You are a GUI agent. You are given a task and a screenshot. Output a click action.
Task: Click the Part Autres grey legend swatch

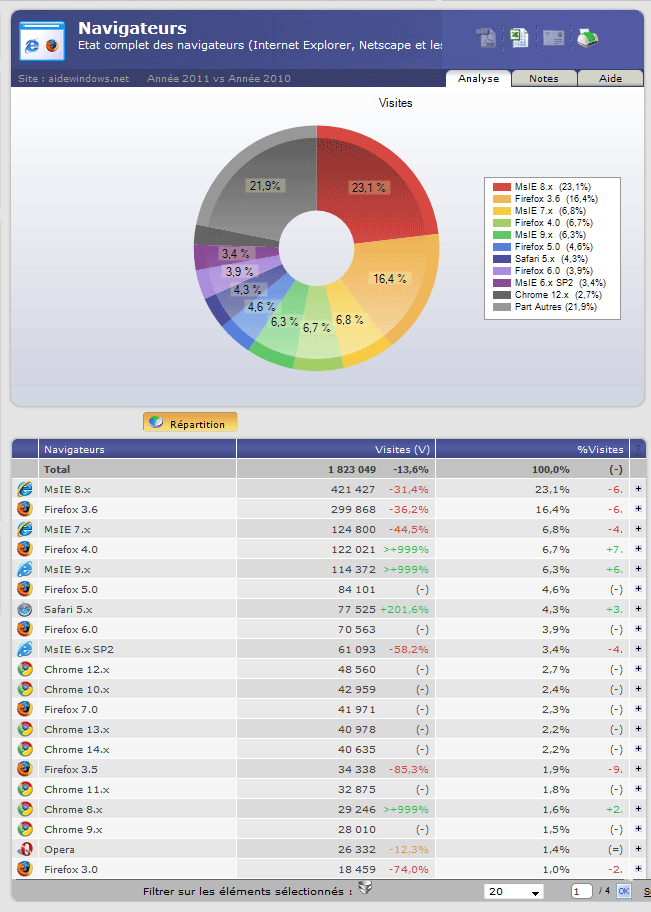tap(501, 307)
